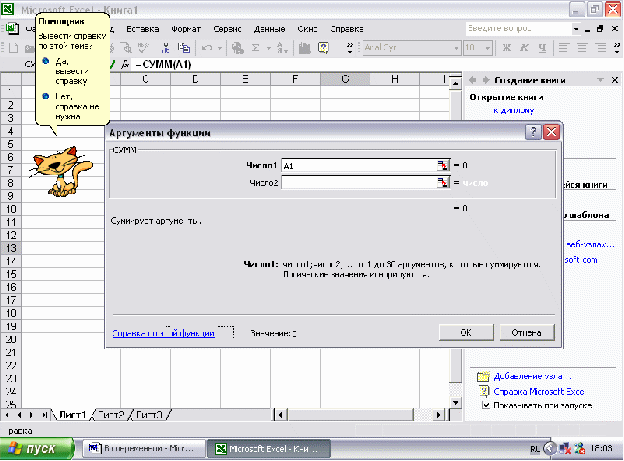Select column F header
Screen dimensions: 624x461
(x=295, y=79)
